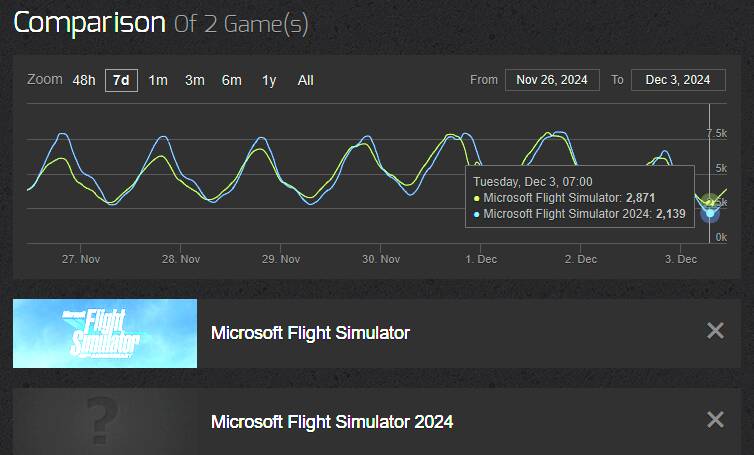Click the Microsoft Flight Simulator logo thumbnail
754x455 pixels.
(105, 333)
